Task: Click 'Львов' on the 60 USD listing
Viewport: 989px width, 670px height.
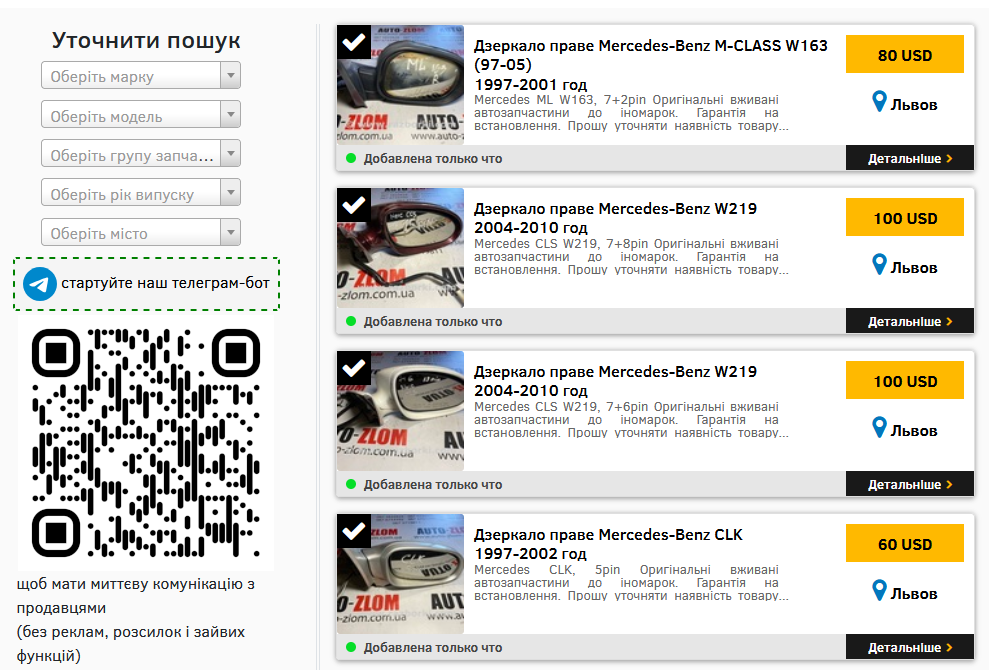Action: click(x=913, y=594)
